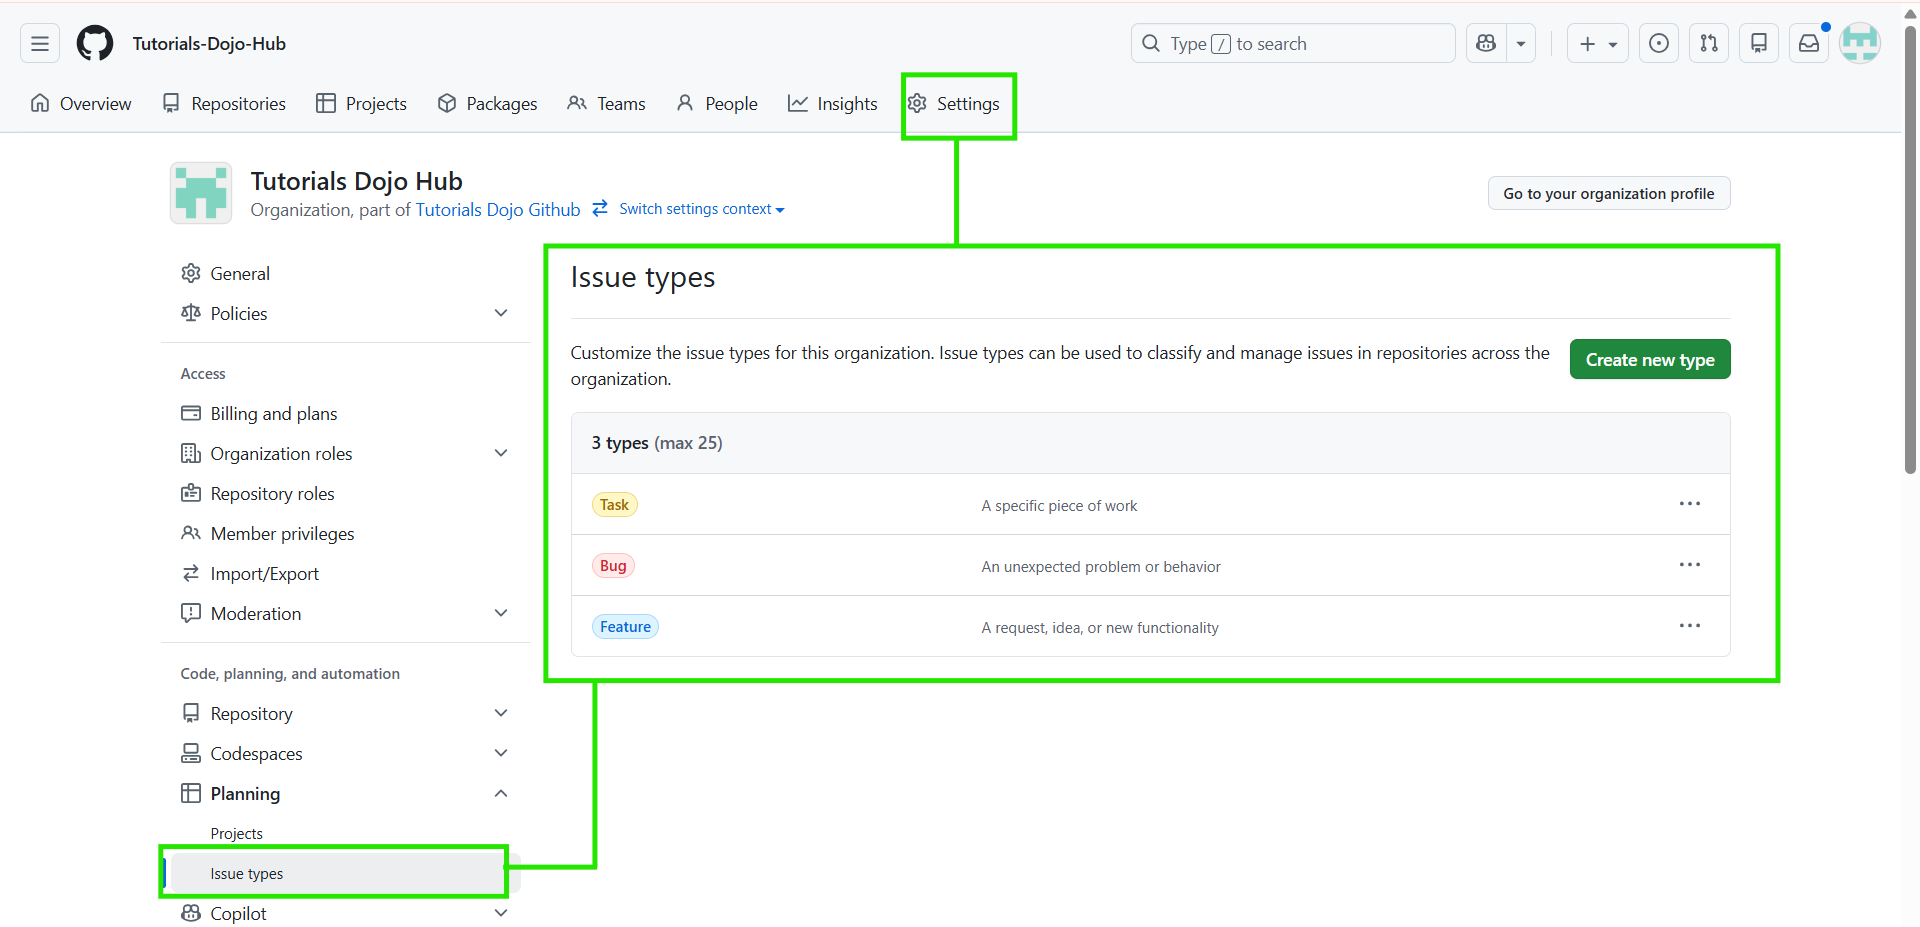
Task: Open the issues history clock icon
Action: pos(1659,43)
